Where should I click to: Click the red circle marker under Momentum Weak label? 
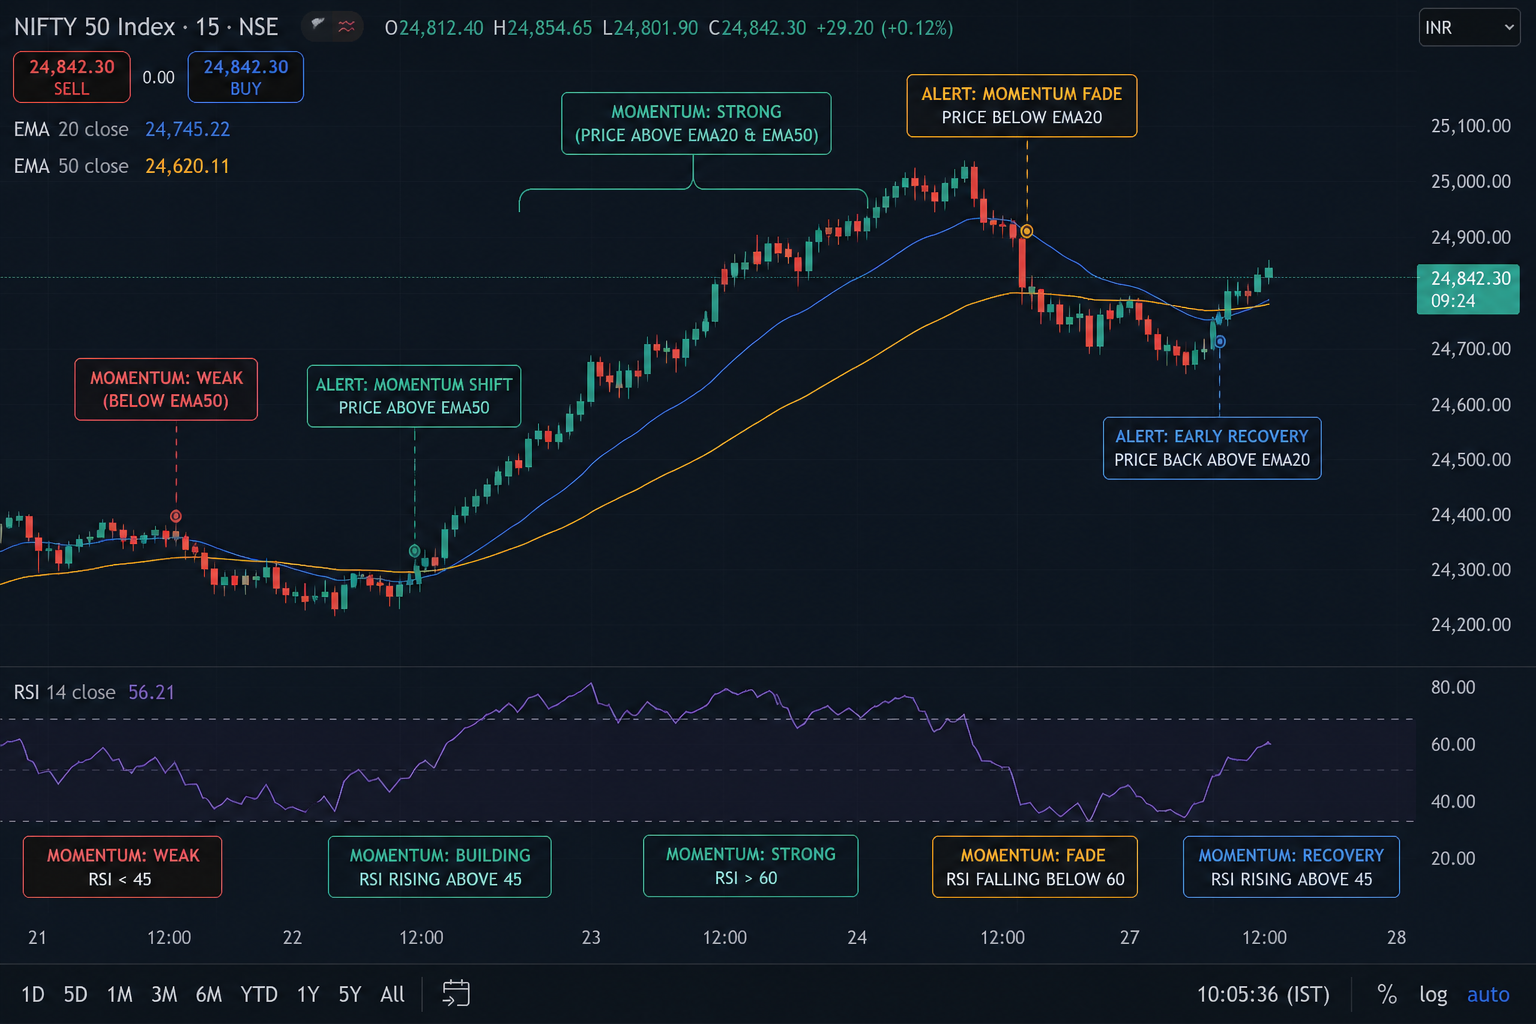(x=176, y=516)
